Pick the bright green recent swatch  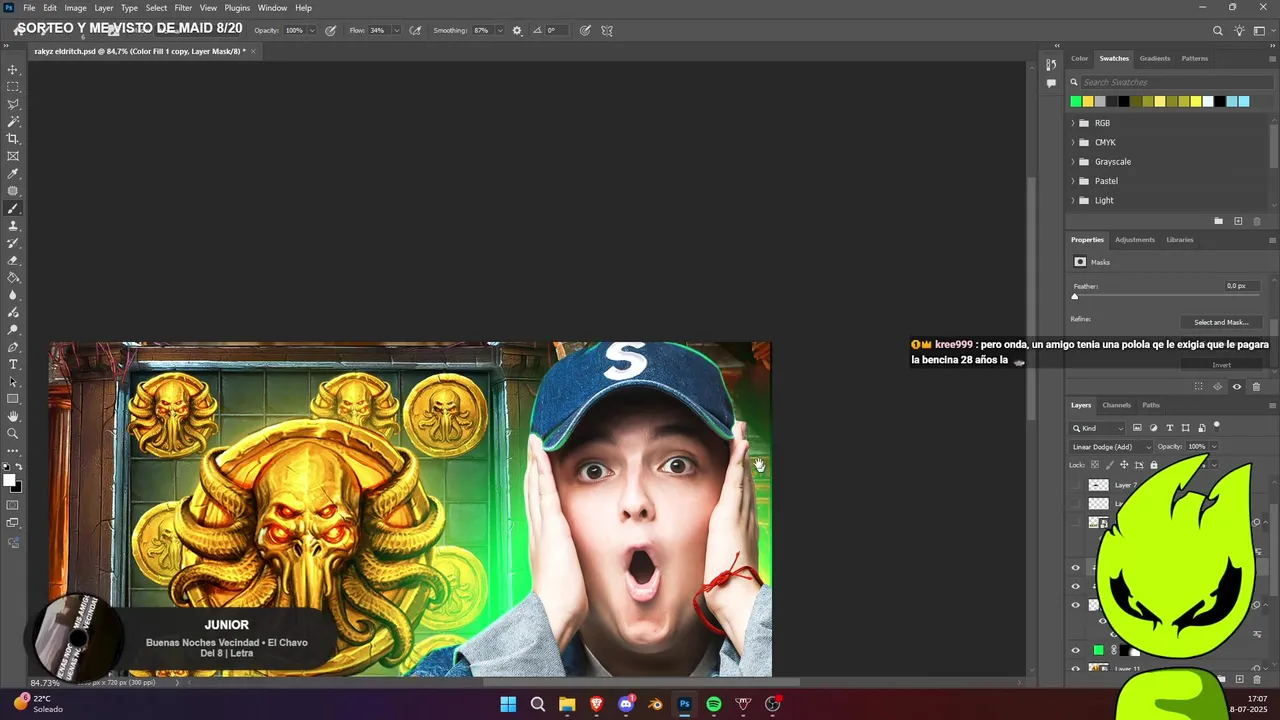tap(1076, 101)
